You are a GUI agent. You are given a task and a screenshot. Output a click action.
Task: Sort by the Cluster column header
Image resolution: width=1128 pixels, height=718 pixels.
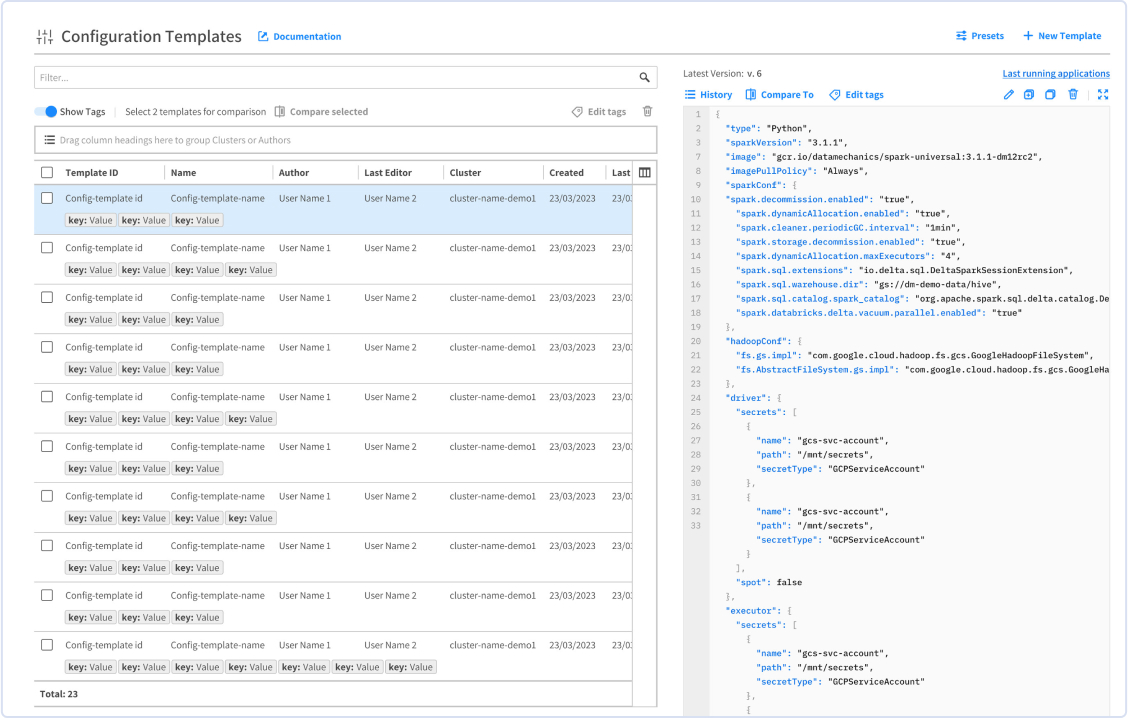[x=465, y=173]
